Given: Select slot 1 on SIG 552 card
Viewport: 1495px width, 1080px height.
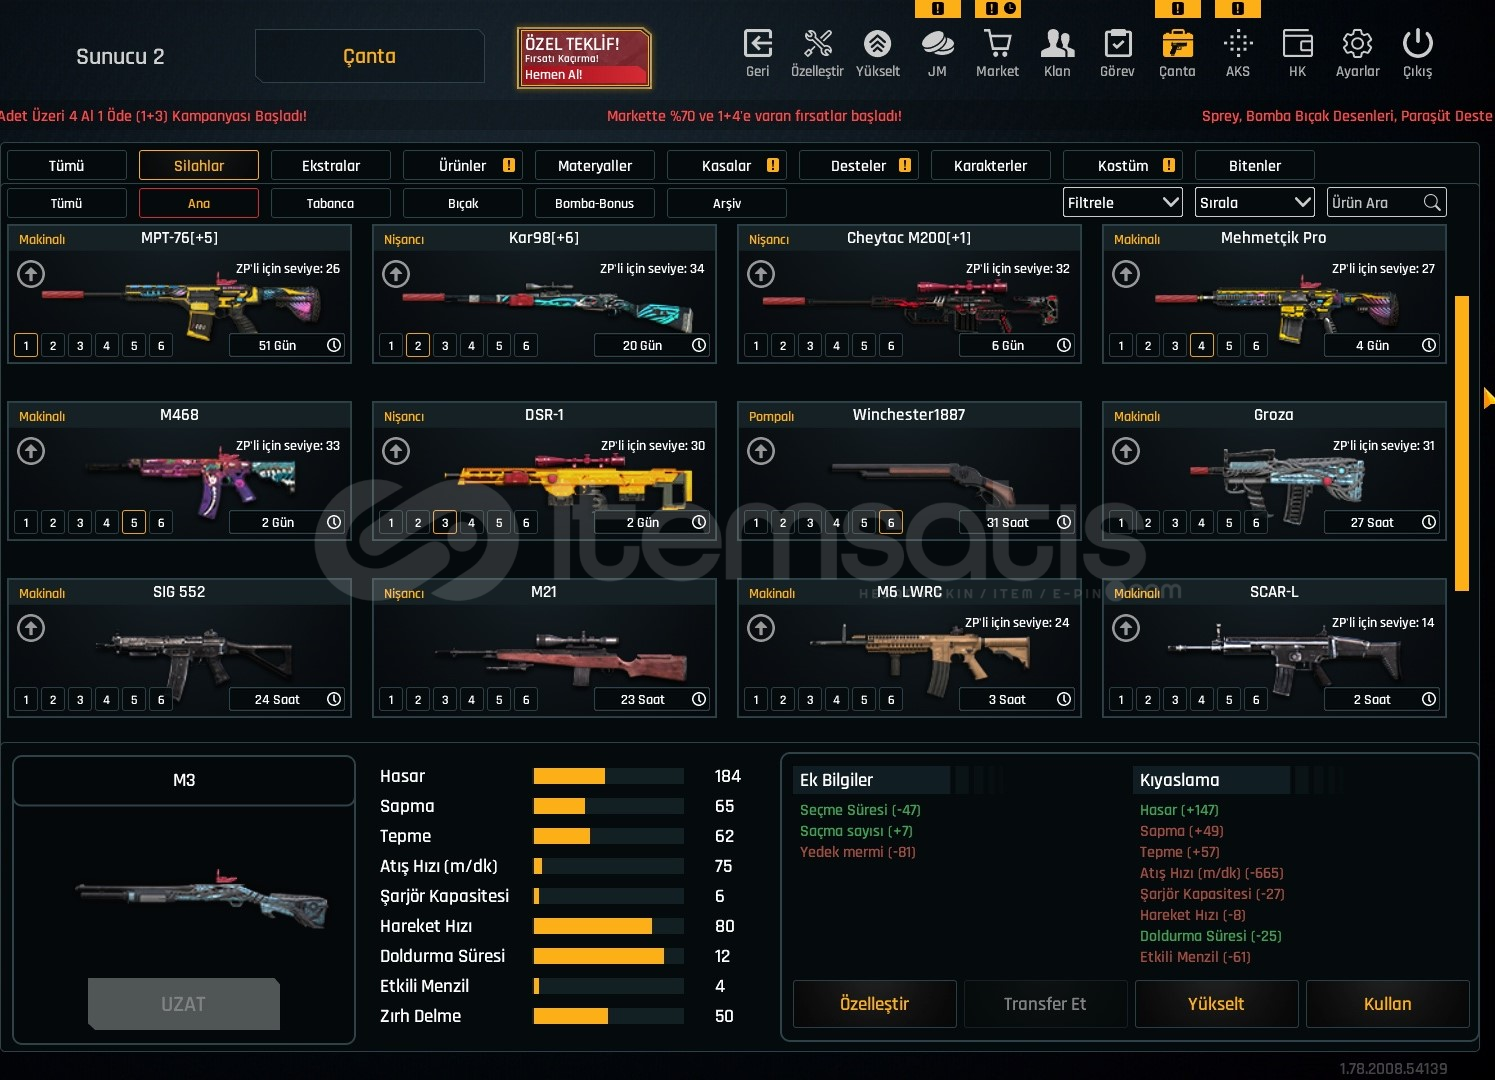Looking at the screenshot, I should pos(26,699).
